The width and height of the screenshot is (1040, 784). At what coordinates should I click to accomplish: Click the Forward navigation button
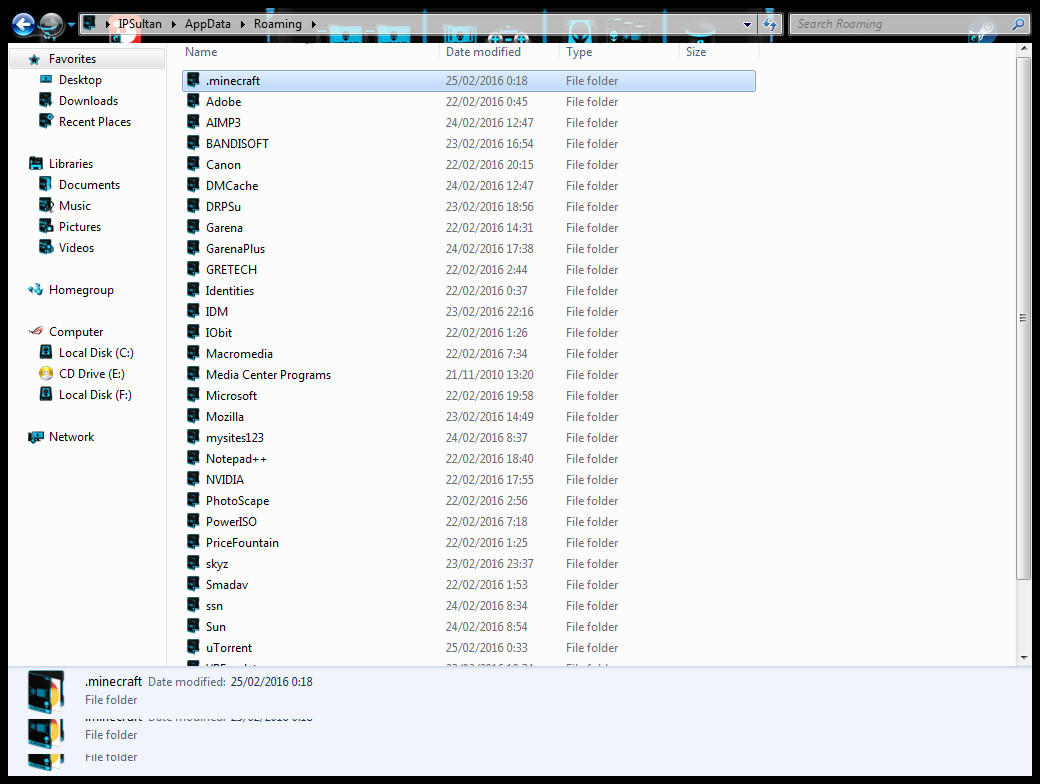pyautogui.click(x=51, y=25)
